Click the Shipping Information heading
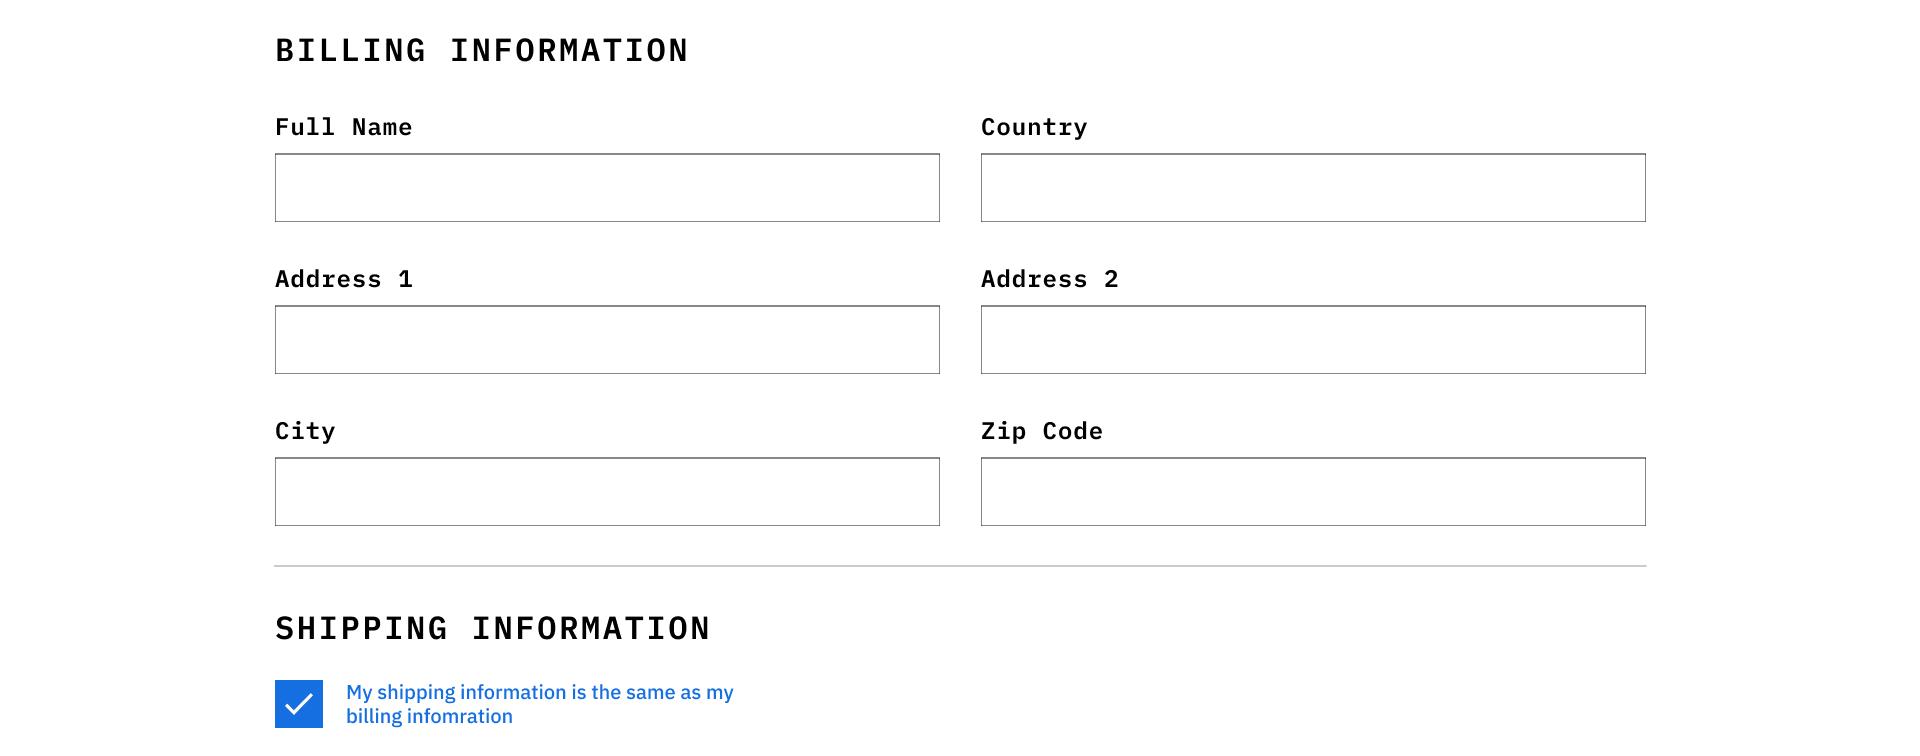1920x756 pixels. [492, 628]
